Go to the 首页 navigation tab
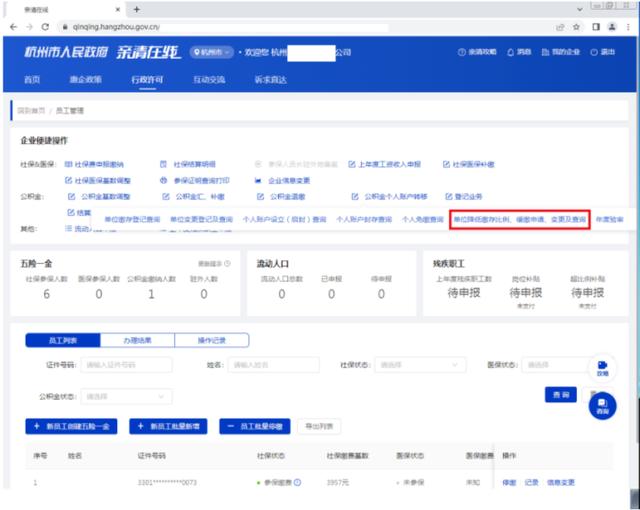The width and height of the screenshot is (640, 510). point(32,80)
